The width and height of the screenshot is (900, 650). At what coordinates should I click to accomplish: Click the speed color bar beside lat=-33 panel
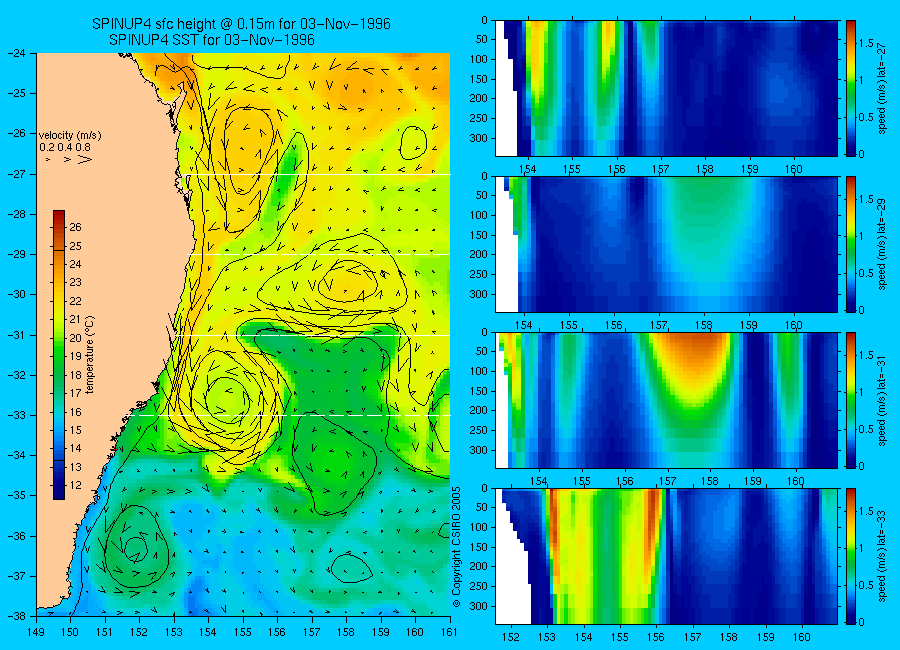tap(850, 556)
